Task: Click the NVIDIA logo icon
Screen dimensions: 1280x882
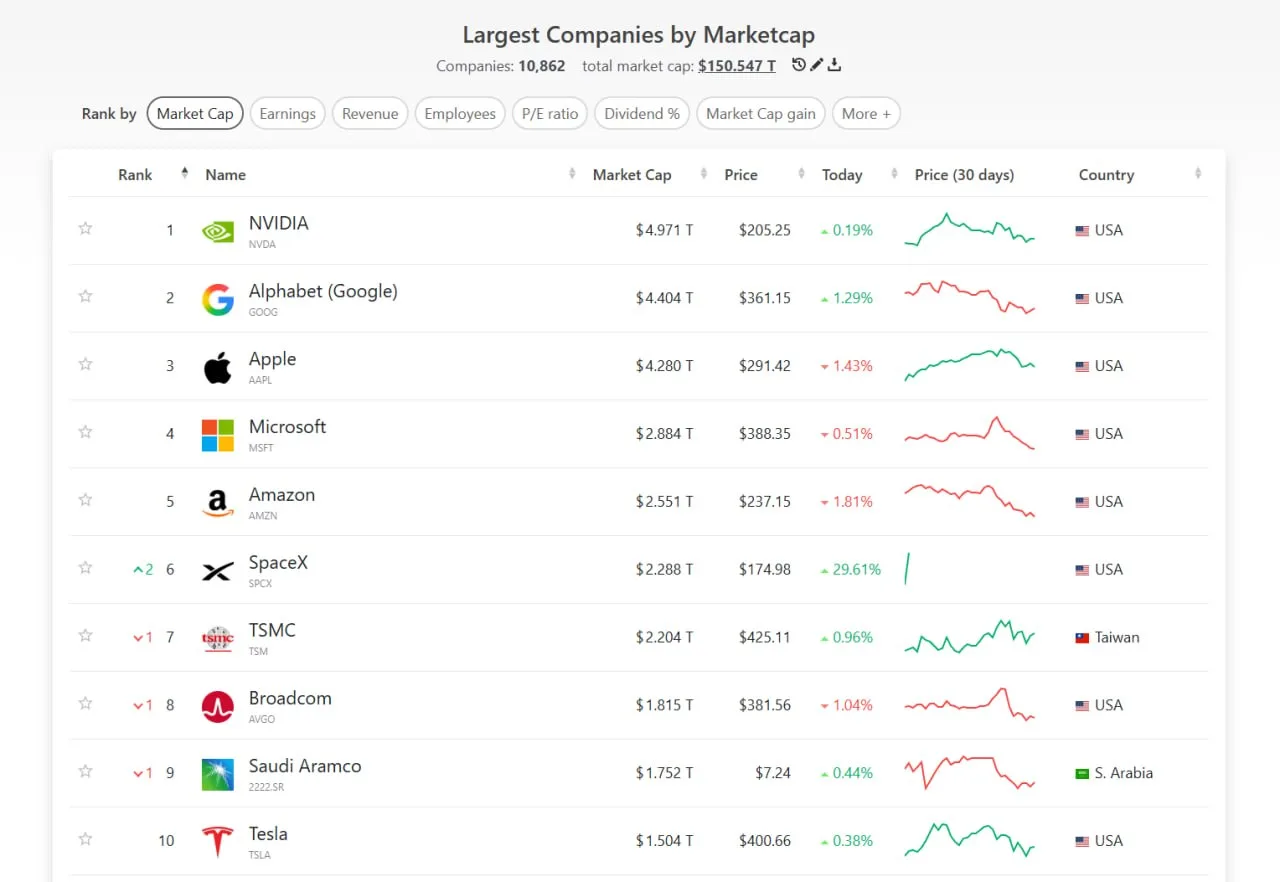Action: [217, 231]
